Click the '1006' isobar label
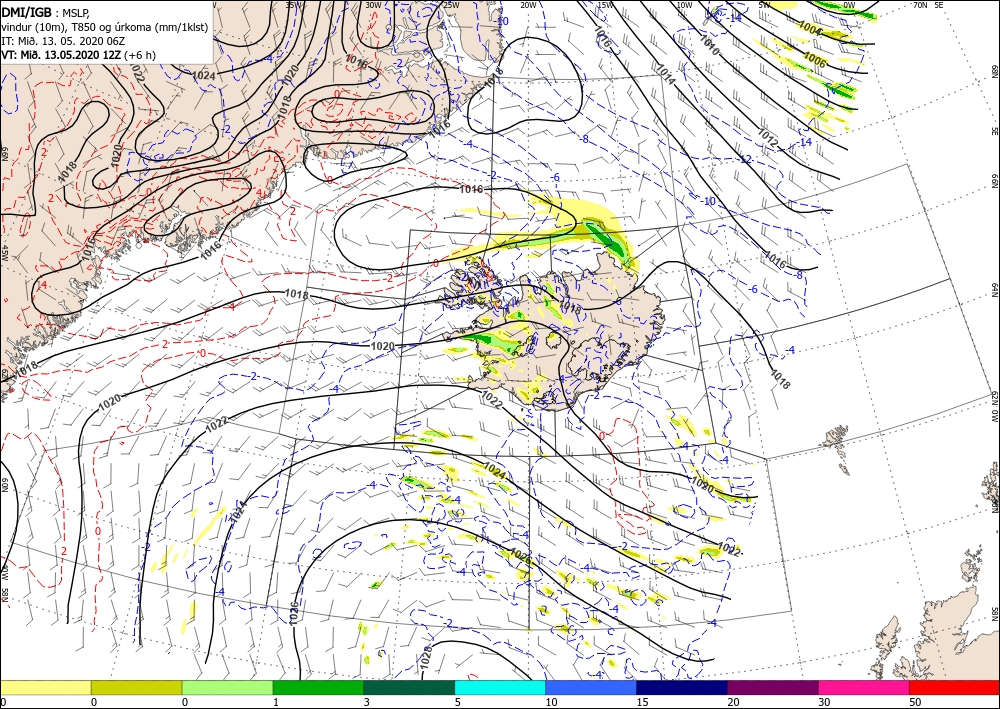Image resolution: width=1000 pixels, height=709 pixels. [814, 60]
